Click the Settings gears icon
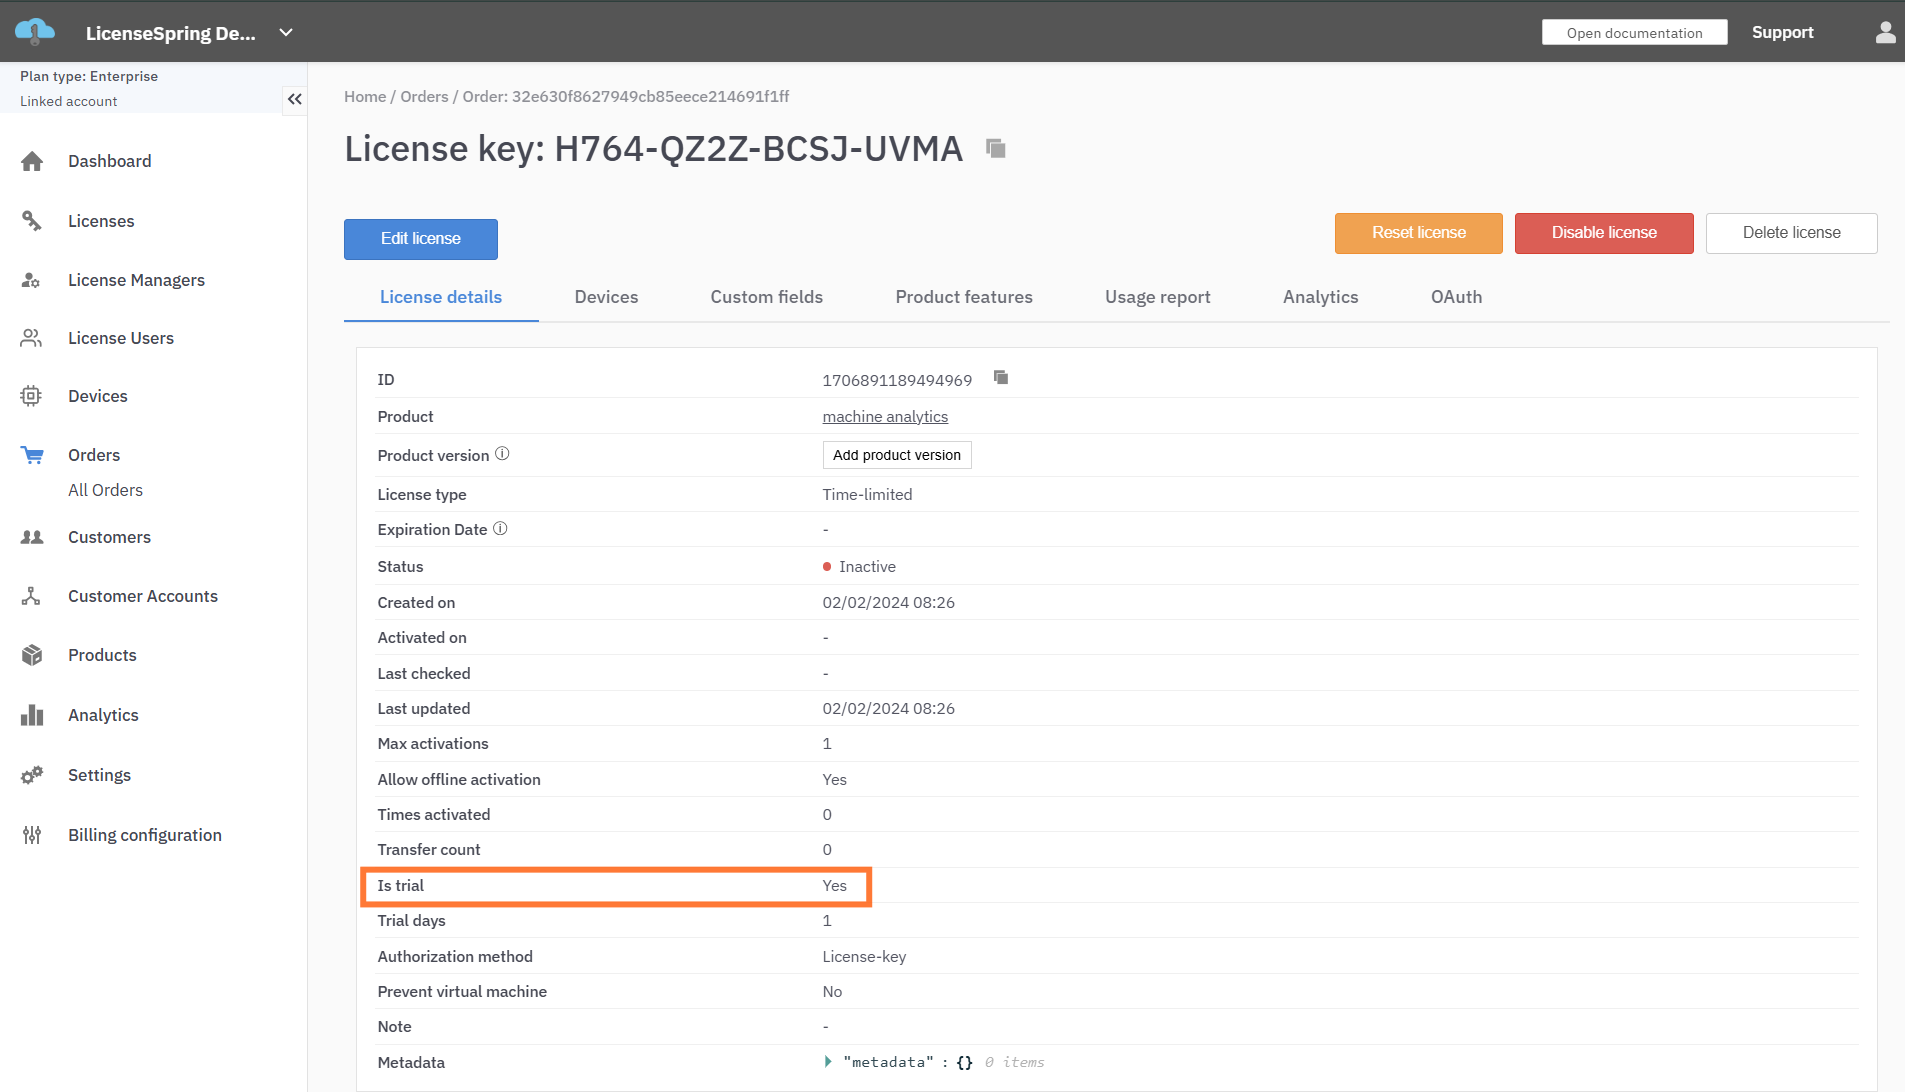 coord(32,775)
